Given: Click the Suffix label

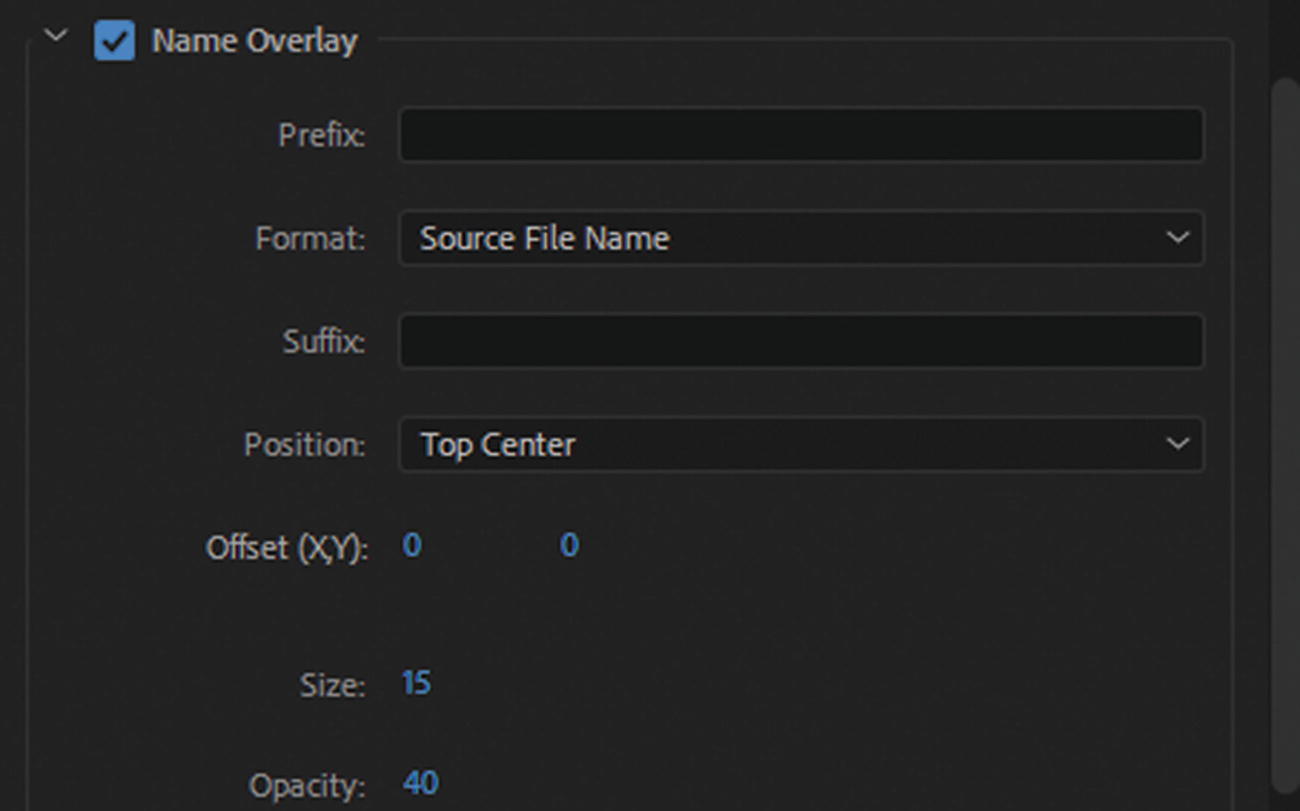Looking at the screenshot, I should tap(324, 342).
